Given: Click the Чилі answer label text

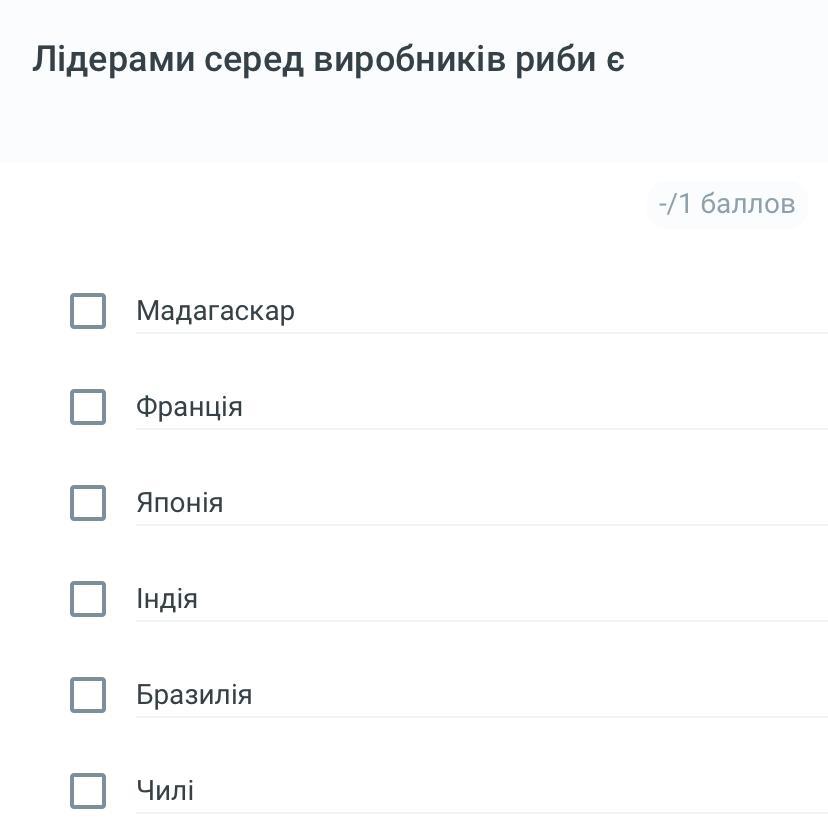Looking at the screenshot, I should (165, 791).
